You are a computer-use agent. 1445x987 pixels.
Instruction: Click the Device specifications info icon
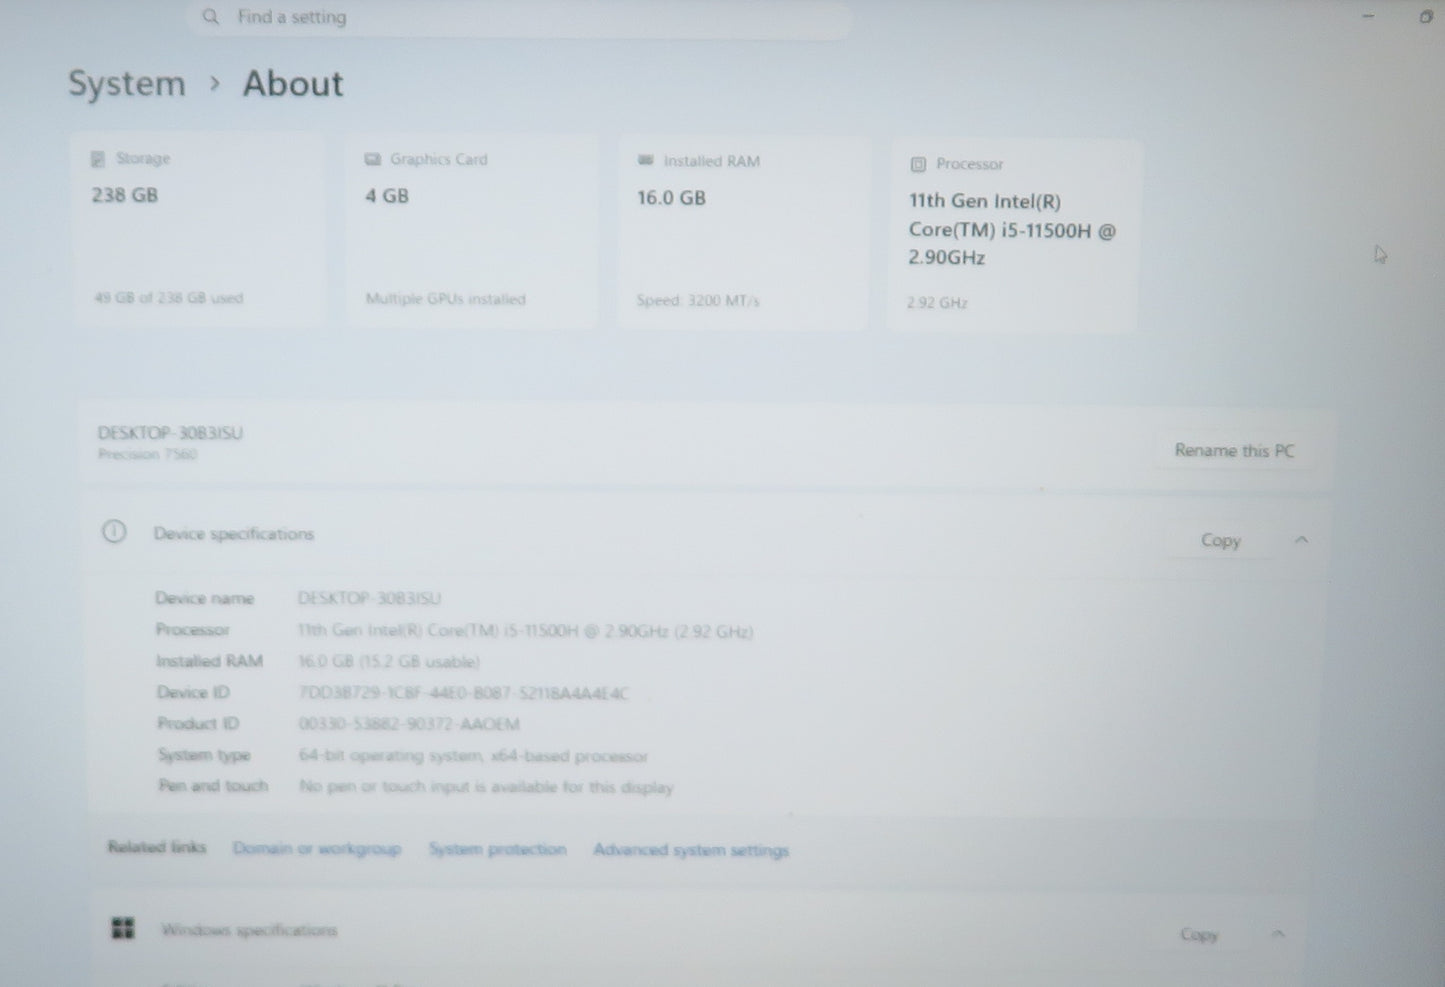pos(115,532)
